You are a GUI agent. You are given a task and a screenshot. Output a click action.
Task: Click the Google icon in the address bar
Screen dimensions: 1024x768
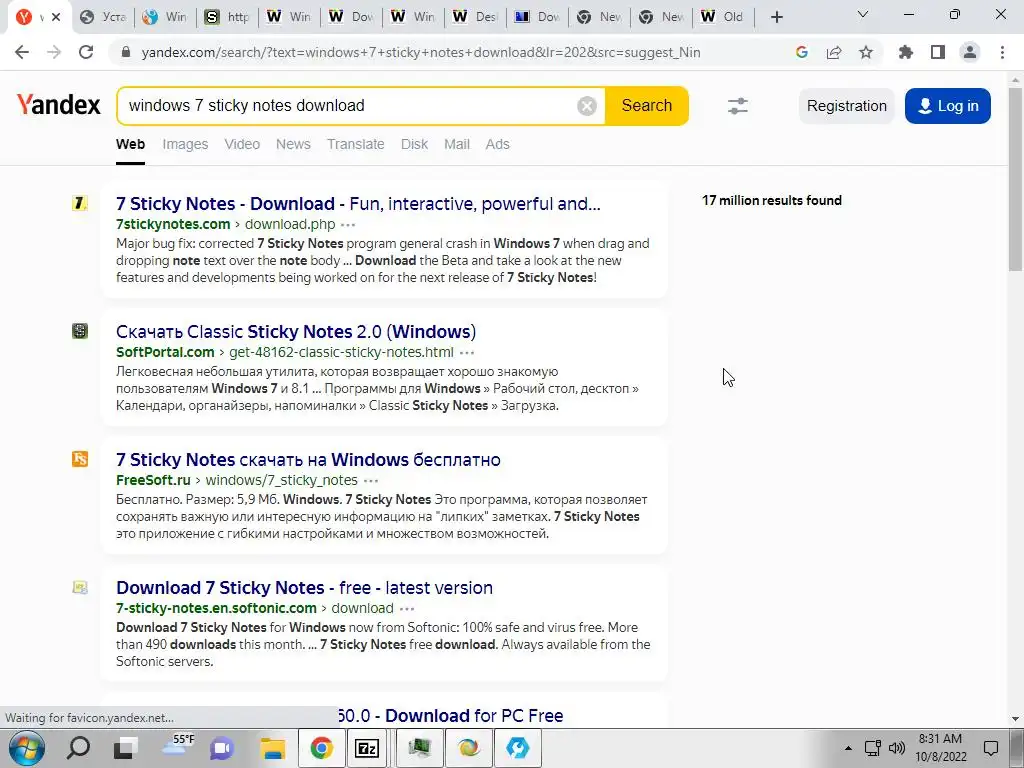802,52
